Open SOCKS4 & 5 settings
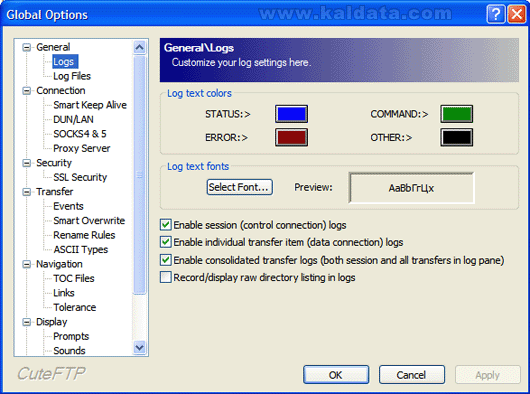 80,134
